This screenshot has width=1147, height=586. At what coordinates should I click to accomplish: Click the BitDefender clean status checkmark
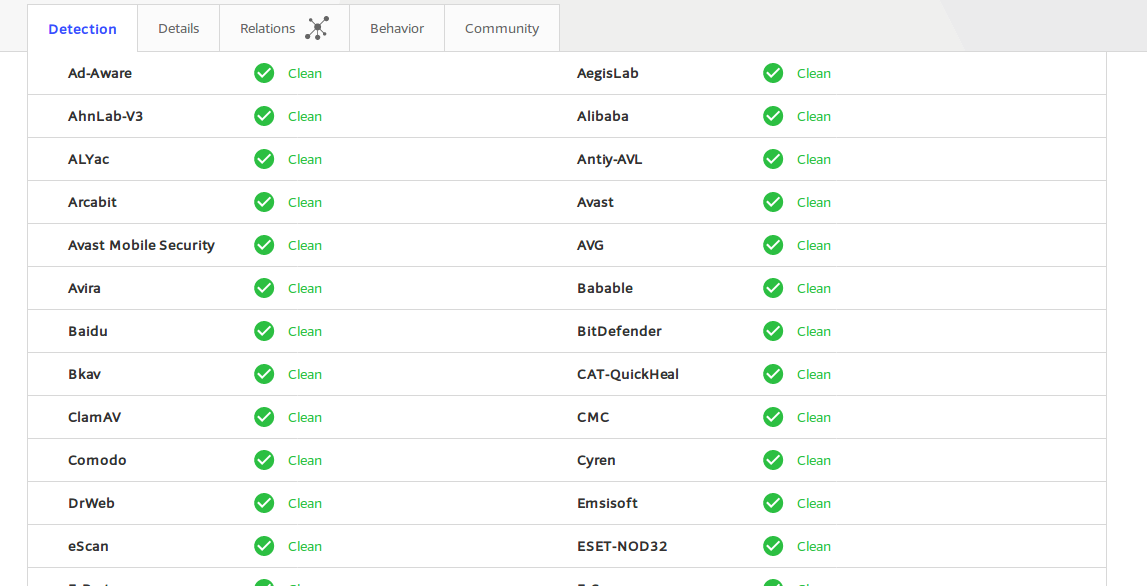tap(773, 331)
